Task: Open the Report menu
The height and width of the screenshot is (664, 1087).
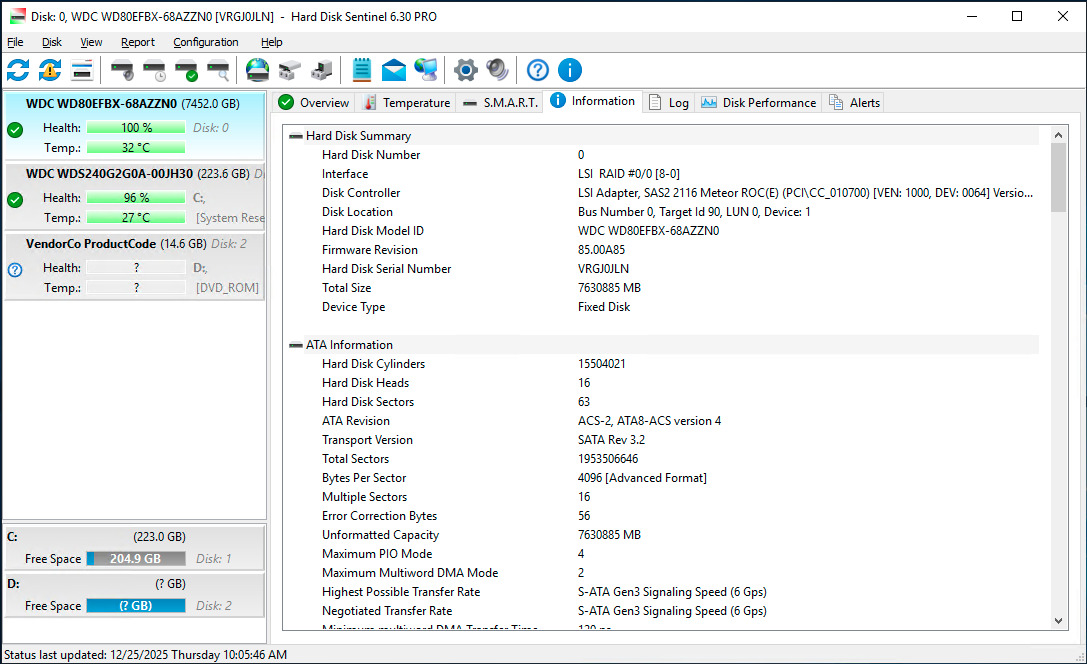Action: tap(138, 42)
